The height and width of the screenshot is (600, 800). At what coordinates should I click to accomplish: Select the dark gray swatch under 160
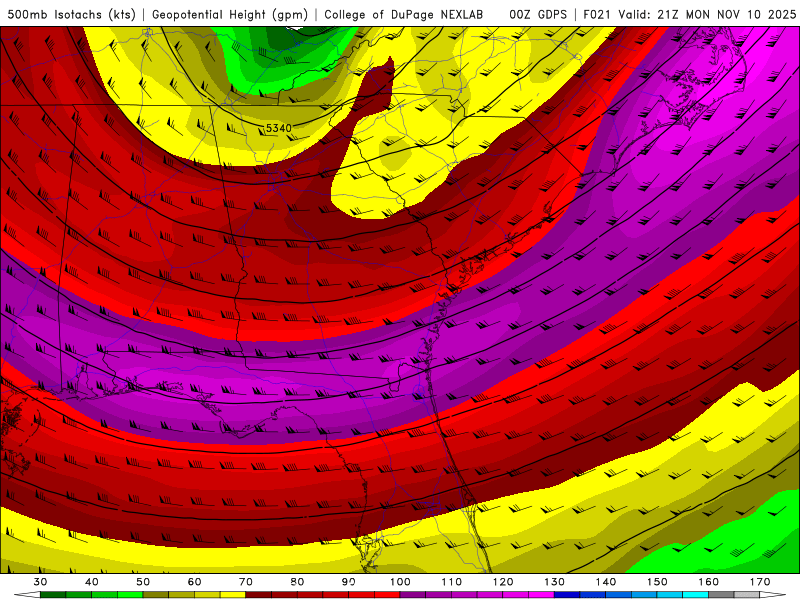point(721,595)
